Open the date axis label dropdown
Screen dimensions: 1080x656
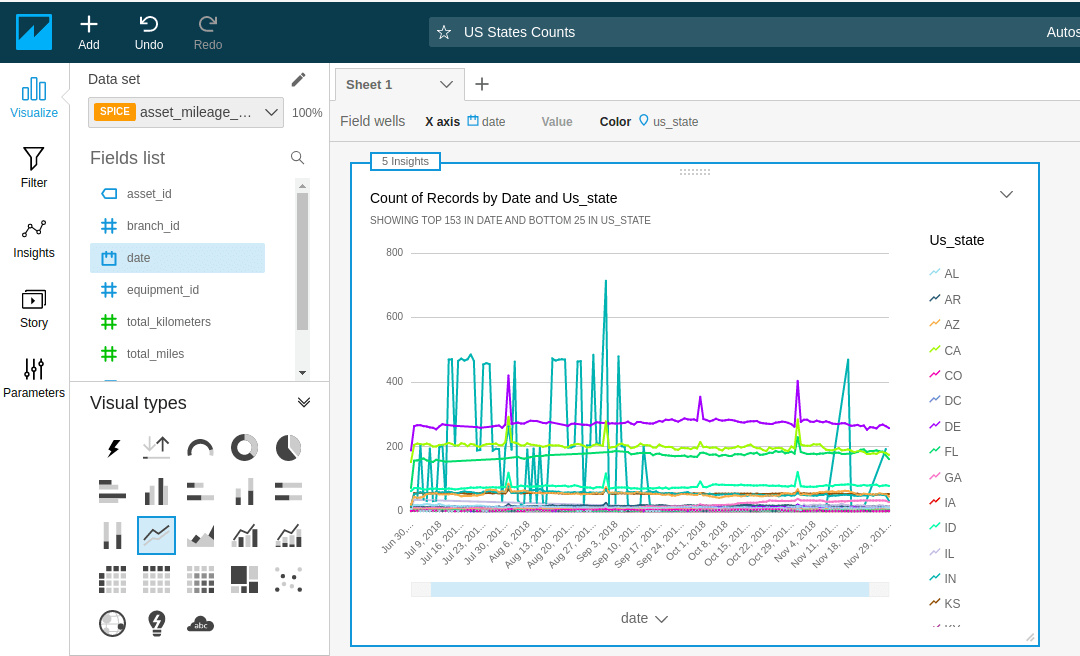pyautogui.click(x=644, y=618)
